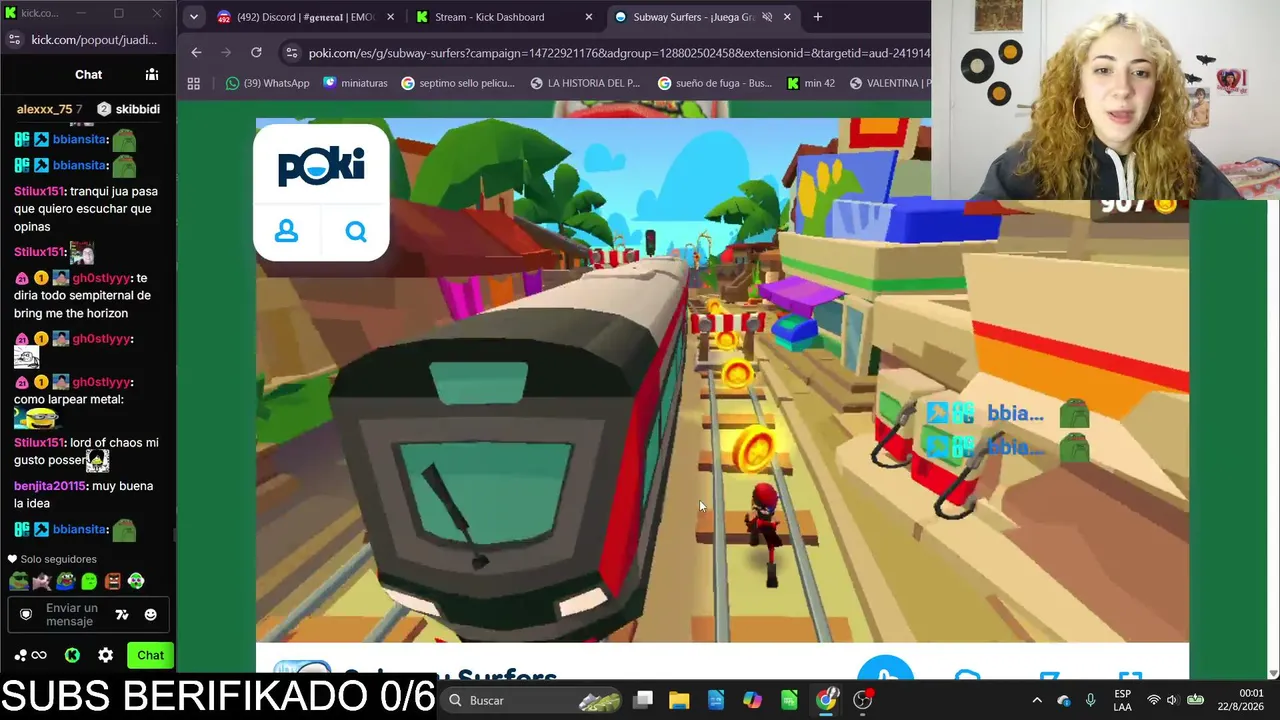
Task: Open LA HISTORIA DEL P... bookmark
Action: coord(585,83)
